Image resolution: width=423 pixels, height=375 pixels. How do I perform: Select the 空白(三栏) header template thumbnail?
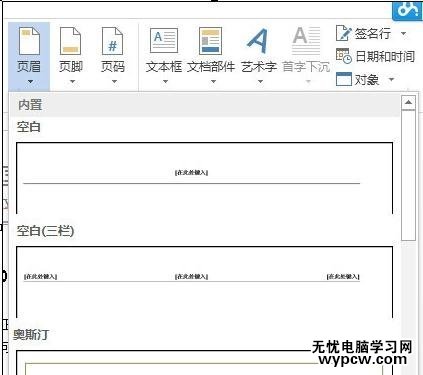pos(204,282)
